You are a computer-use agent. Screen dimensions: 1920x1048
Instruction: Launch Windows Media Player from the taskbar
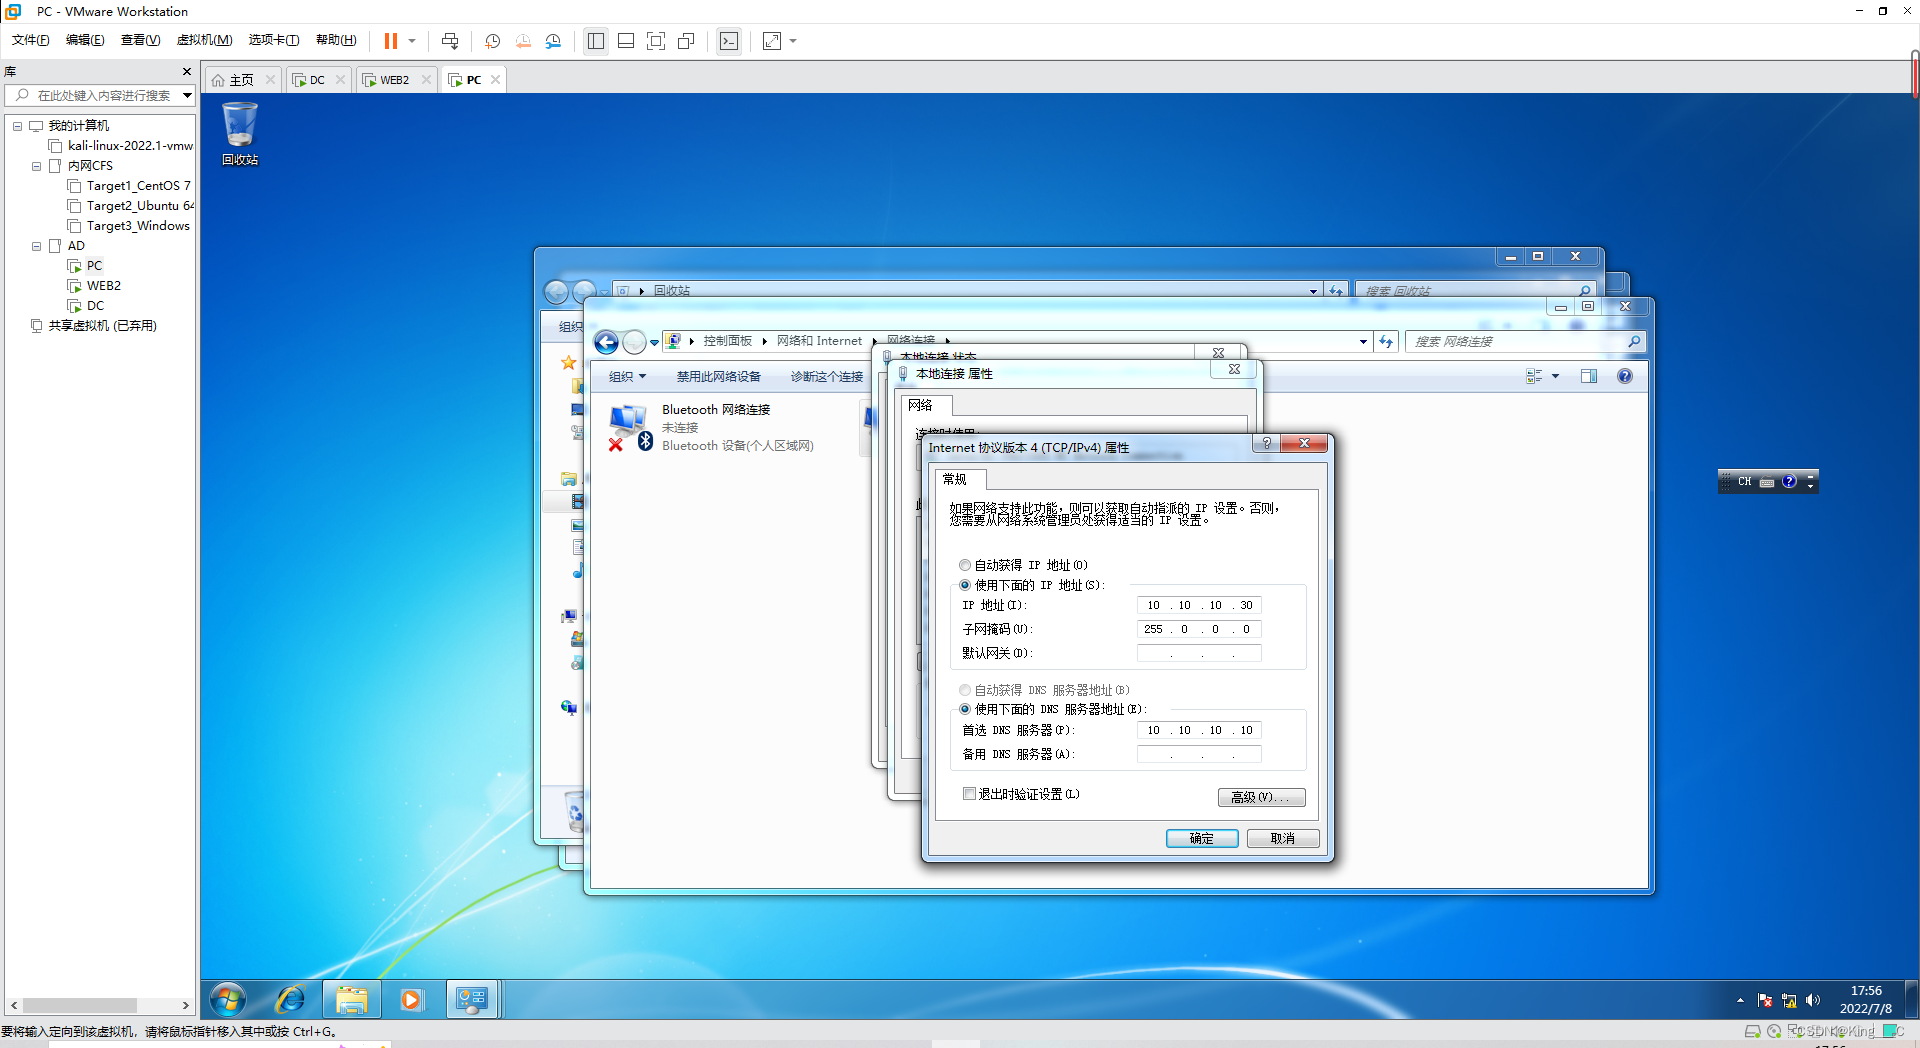pos(411,999)
